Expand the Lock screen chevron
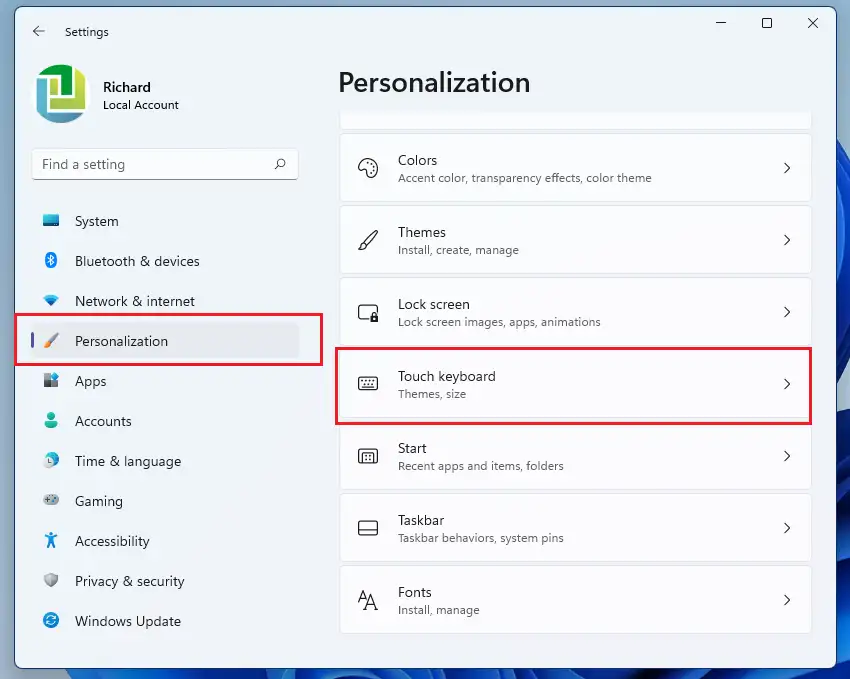850x679 pixels. (787, 312)
